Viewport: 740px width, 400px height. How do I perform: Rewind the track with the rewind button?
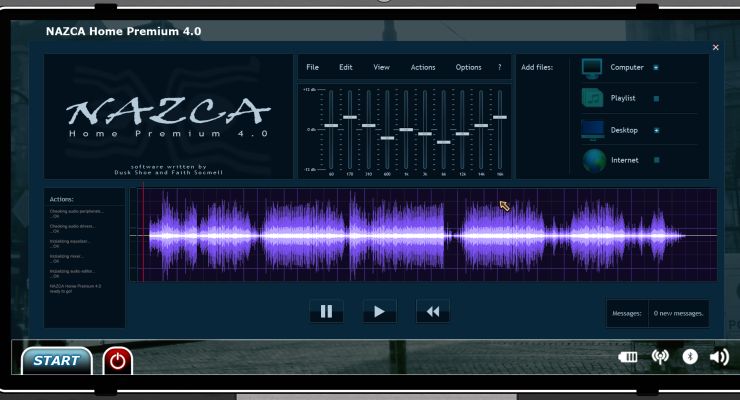click(433, 311)
